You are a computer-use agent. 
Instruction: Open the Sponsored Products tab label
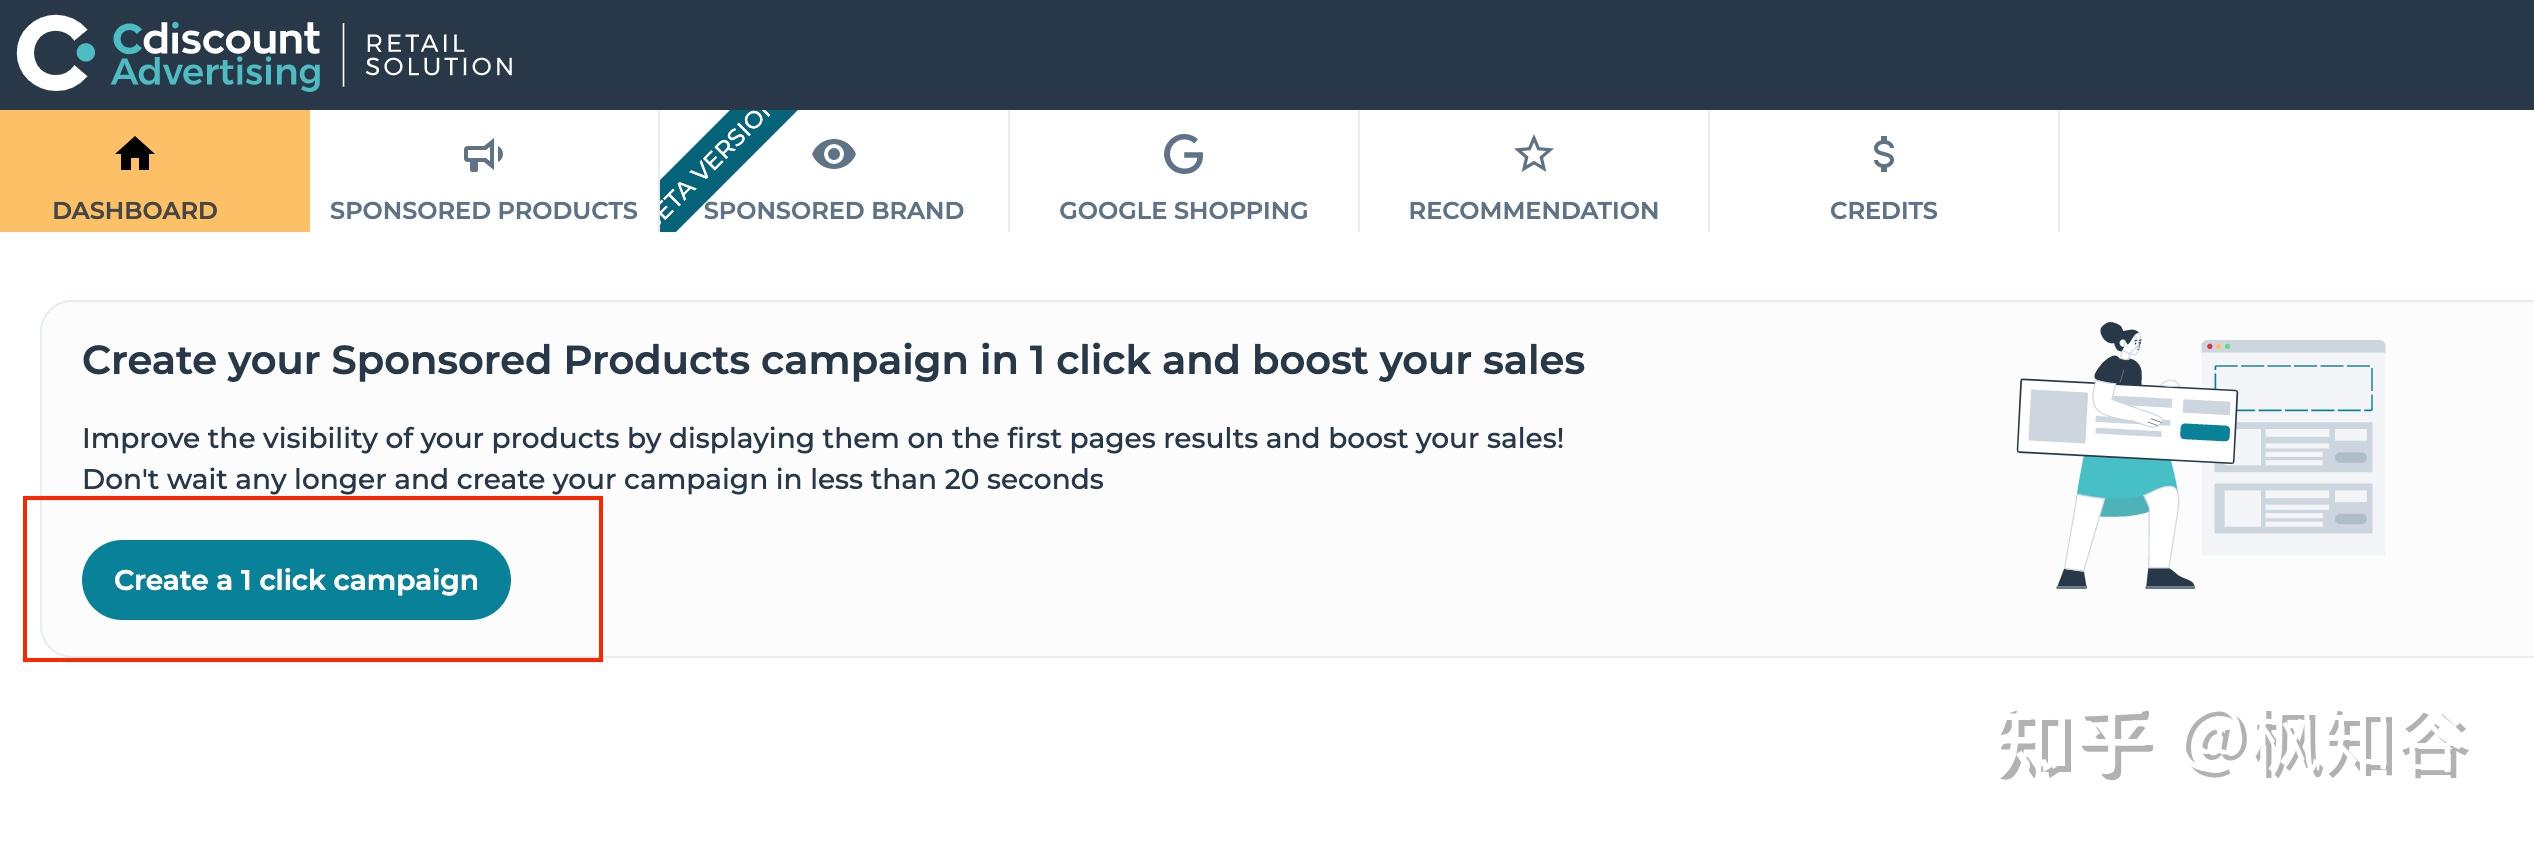[483, 210]
